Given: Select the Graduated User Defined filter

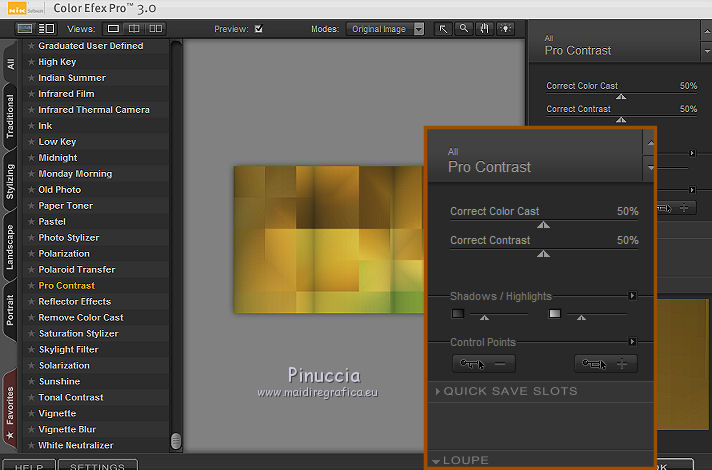Looking at the screenshot, I should pos(91,46).
